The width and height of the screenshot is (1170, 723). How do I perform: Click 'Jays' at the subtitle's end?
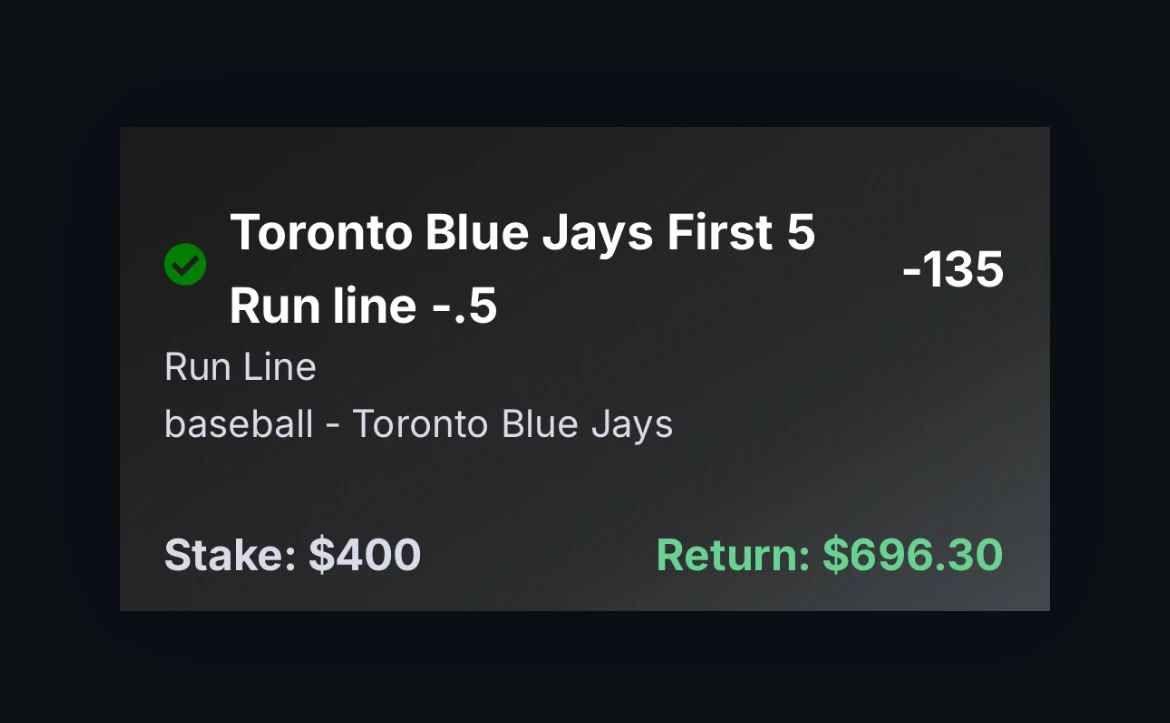(x=632, y=425)
